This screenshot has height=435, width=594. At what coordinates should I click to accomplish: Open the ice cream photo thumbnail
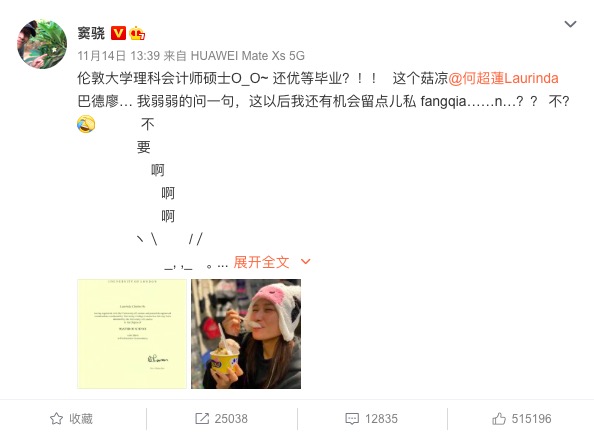(246, 334)
